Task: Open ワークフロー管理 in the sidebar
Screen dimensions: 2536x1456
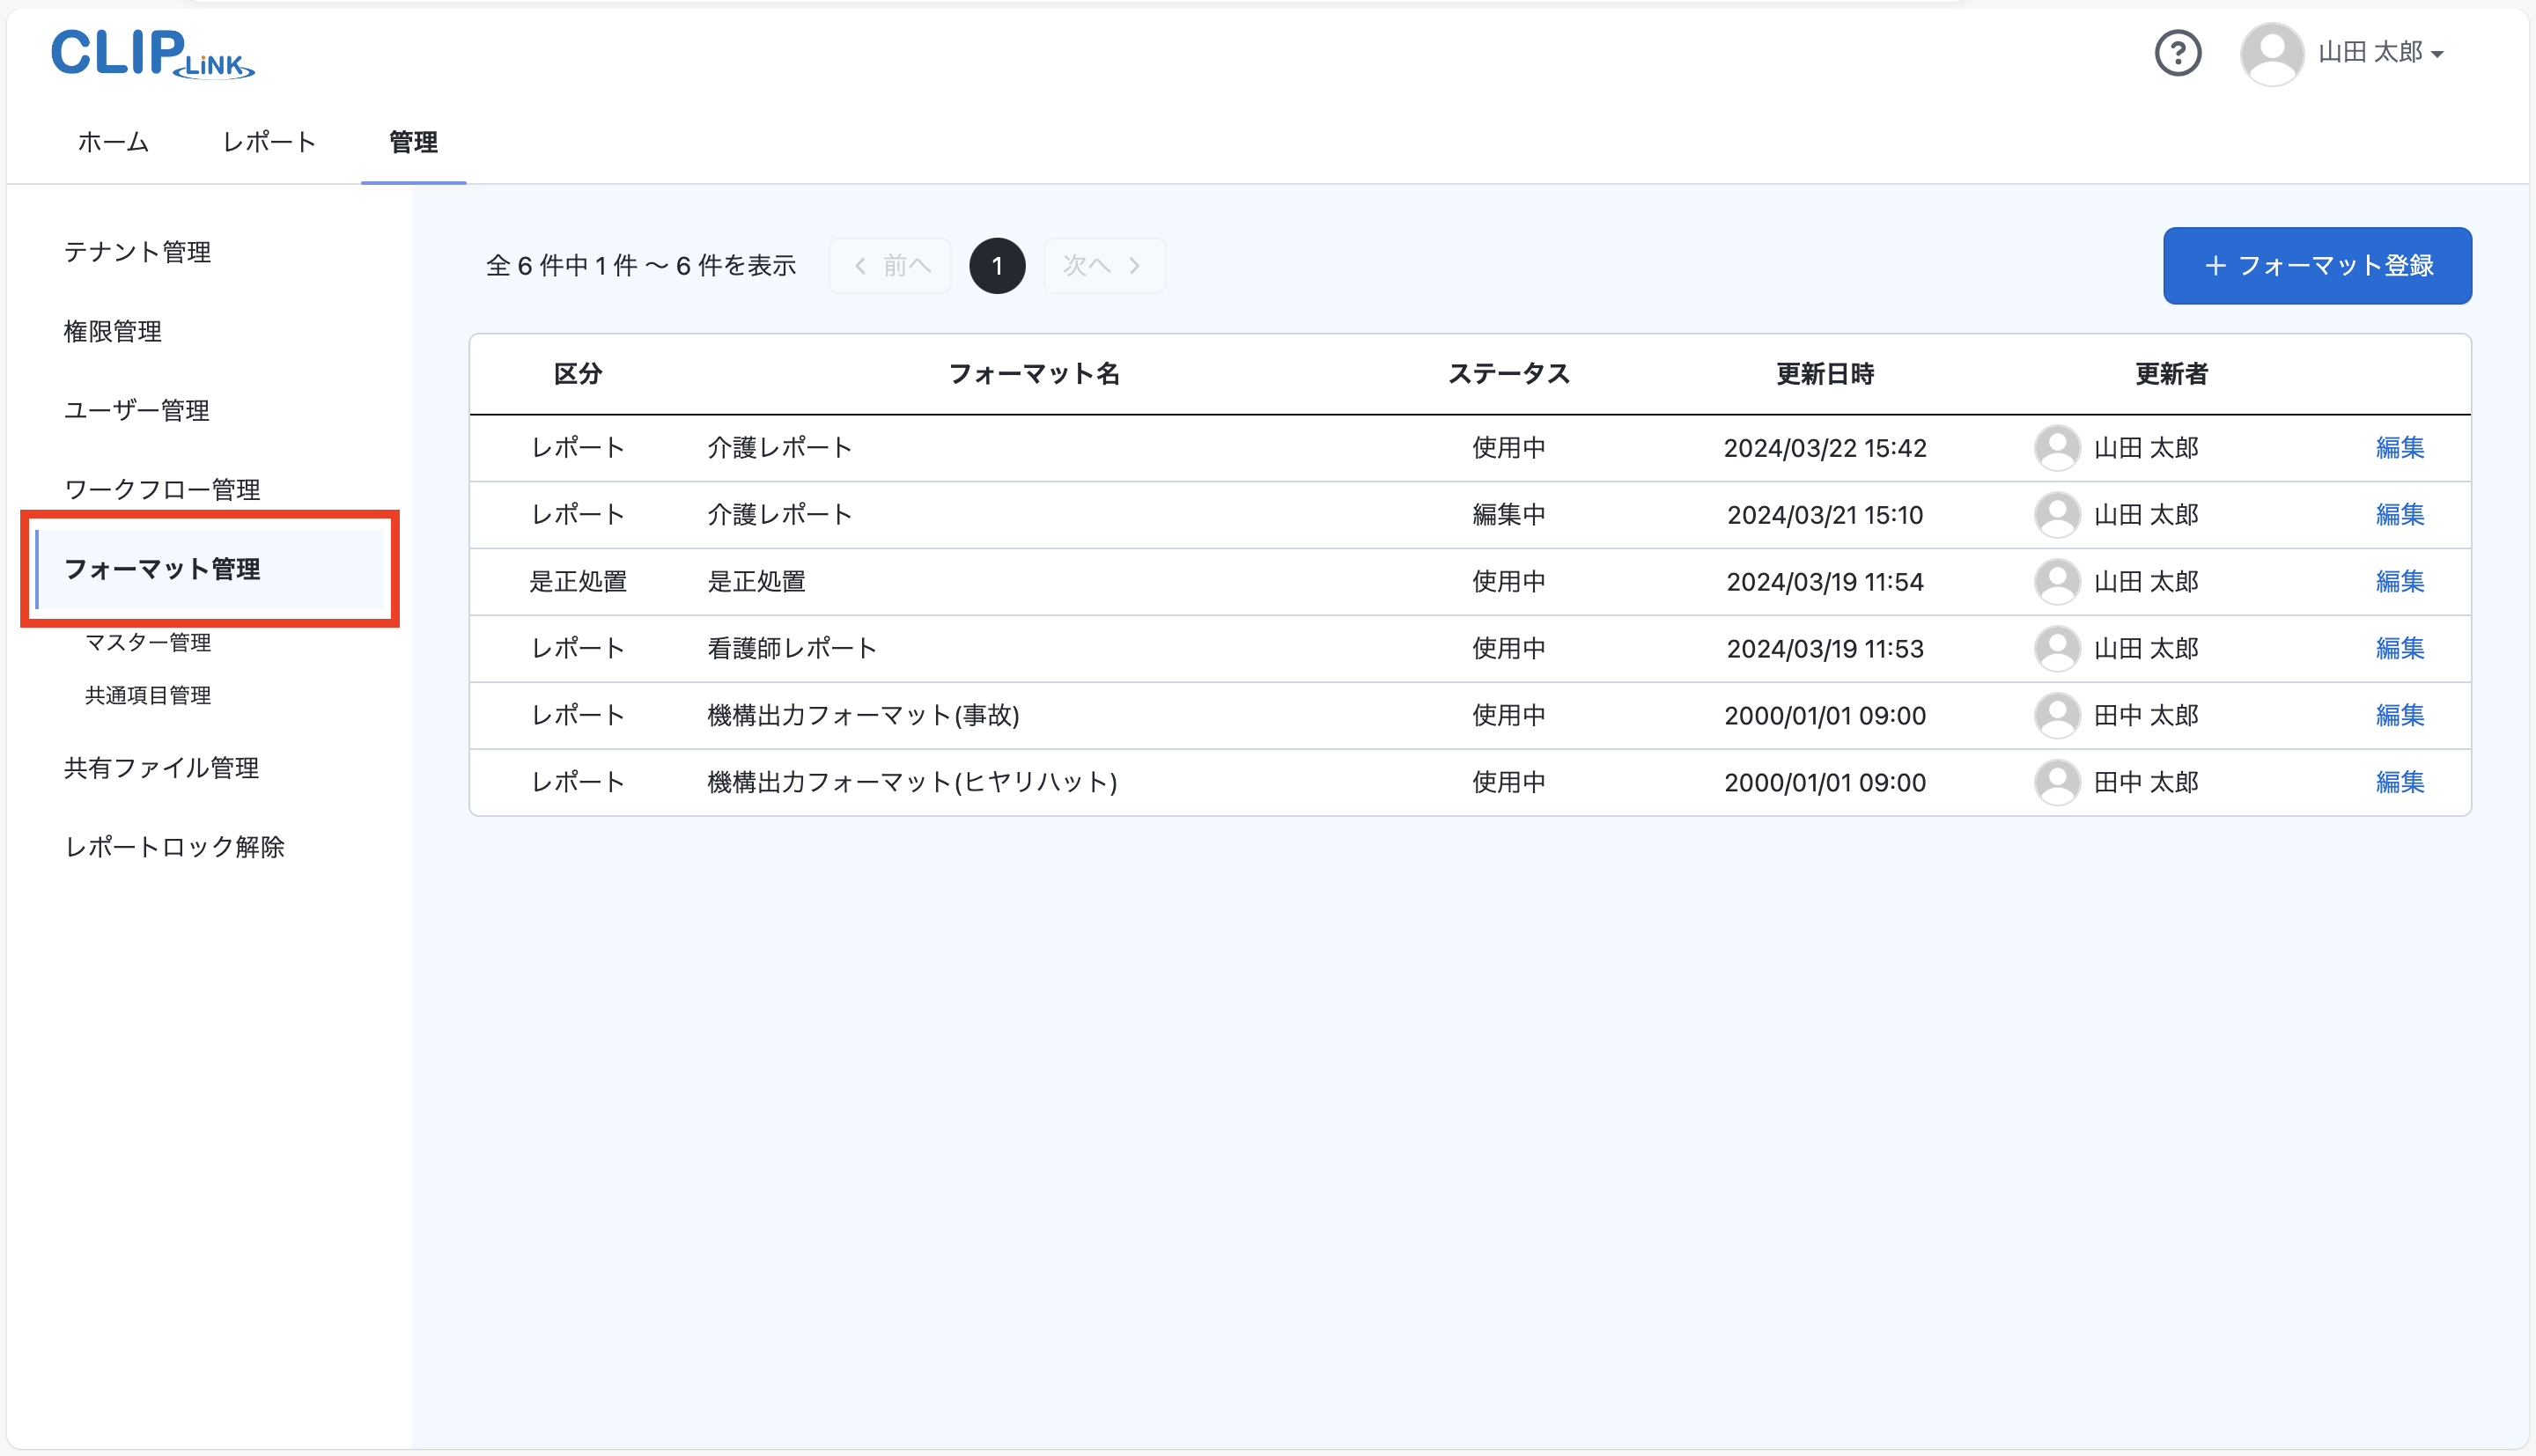Action: pos(162,490)
